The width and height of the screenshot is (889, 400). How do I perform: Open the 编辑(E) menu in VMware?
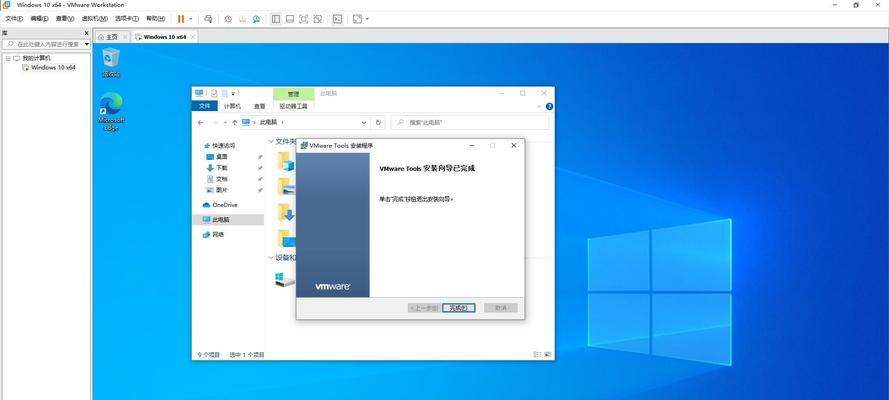(39, 19)
